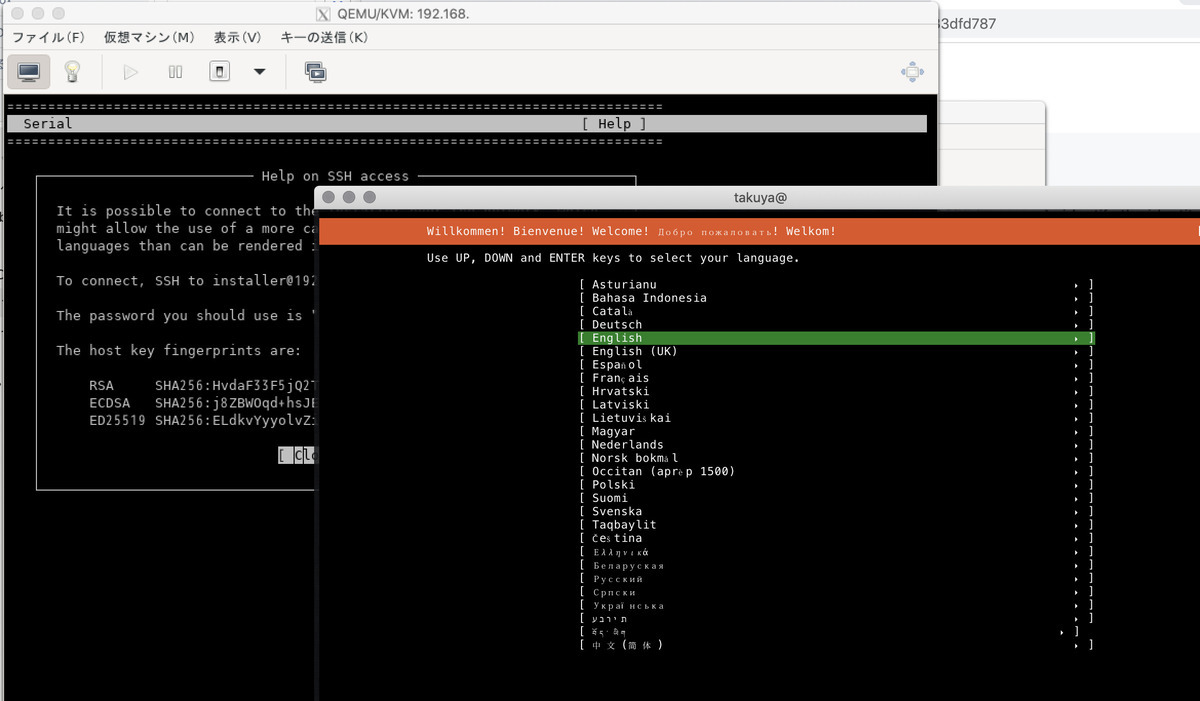Select Українська language entry

point(836,605)
